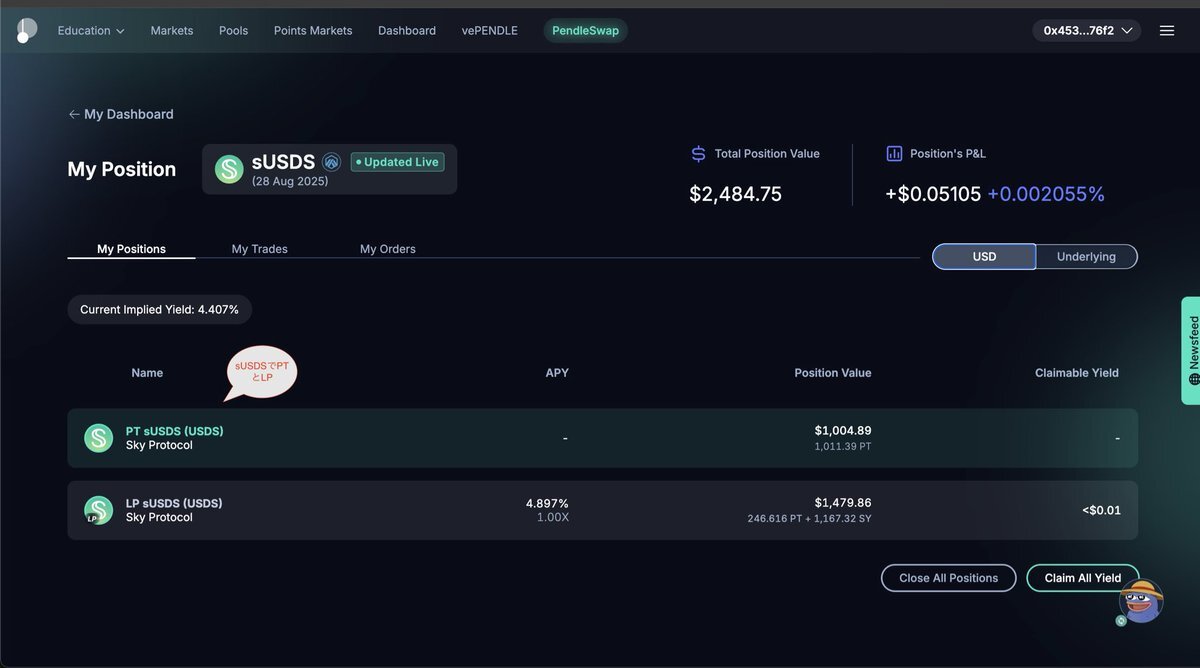Screen dimensions: 1200x668
Task: Select the My Positions tab
Action: [x=131, y=249]
